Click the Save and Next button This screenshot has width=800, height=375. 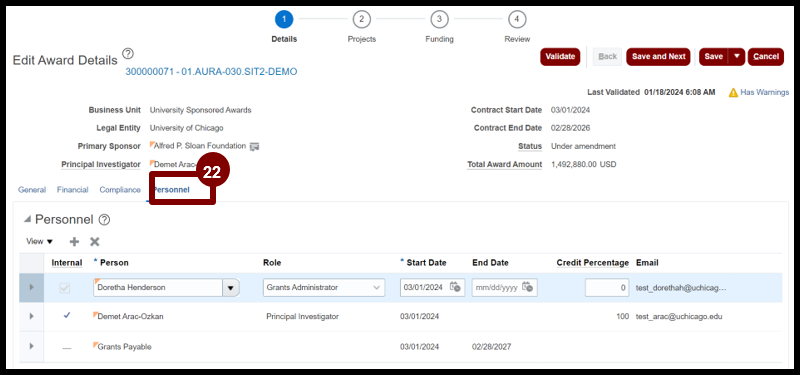(x=659, y=56)
